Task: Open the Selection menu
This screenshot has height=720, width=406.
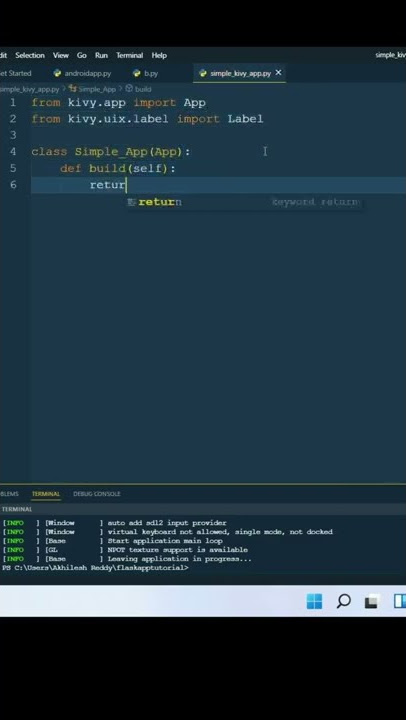Action: point(30,55)
